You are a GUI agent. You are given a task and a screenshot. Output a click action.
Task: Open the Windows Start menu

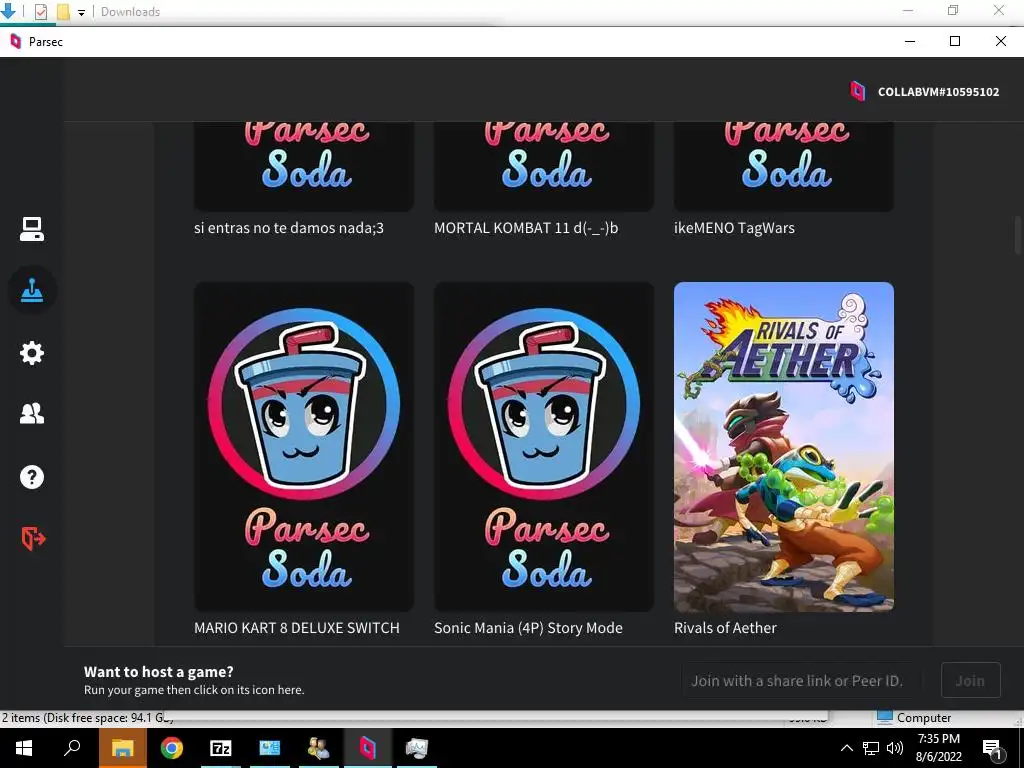pos(24,748)
